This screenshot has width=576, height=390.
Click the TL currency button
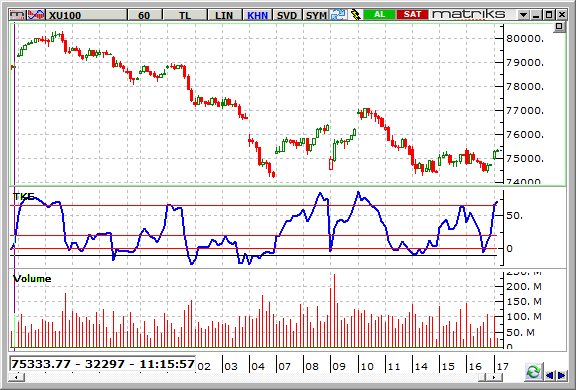coord(185,15)
